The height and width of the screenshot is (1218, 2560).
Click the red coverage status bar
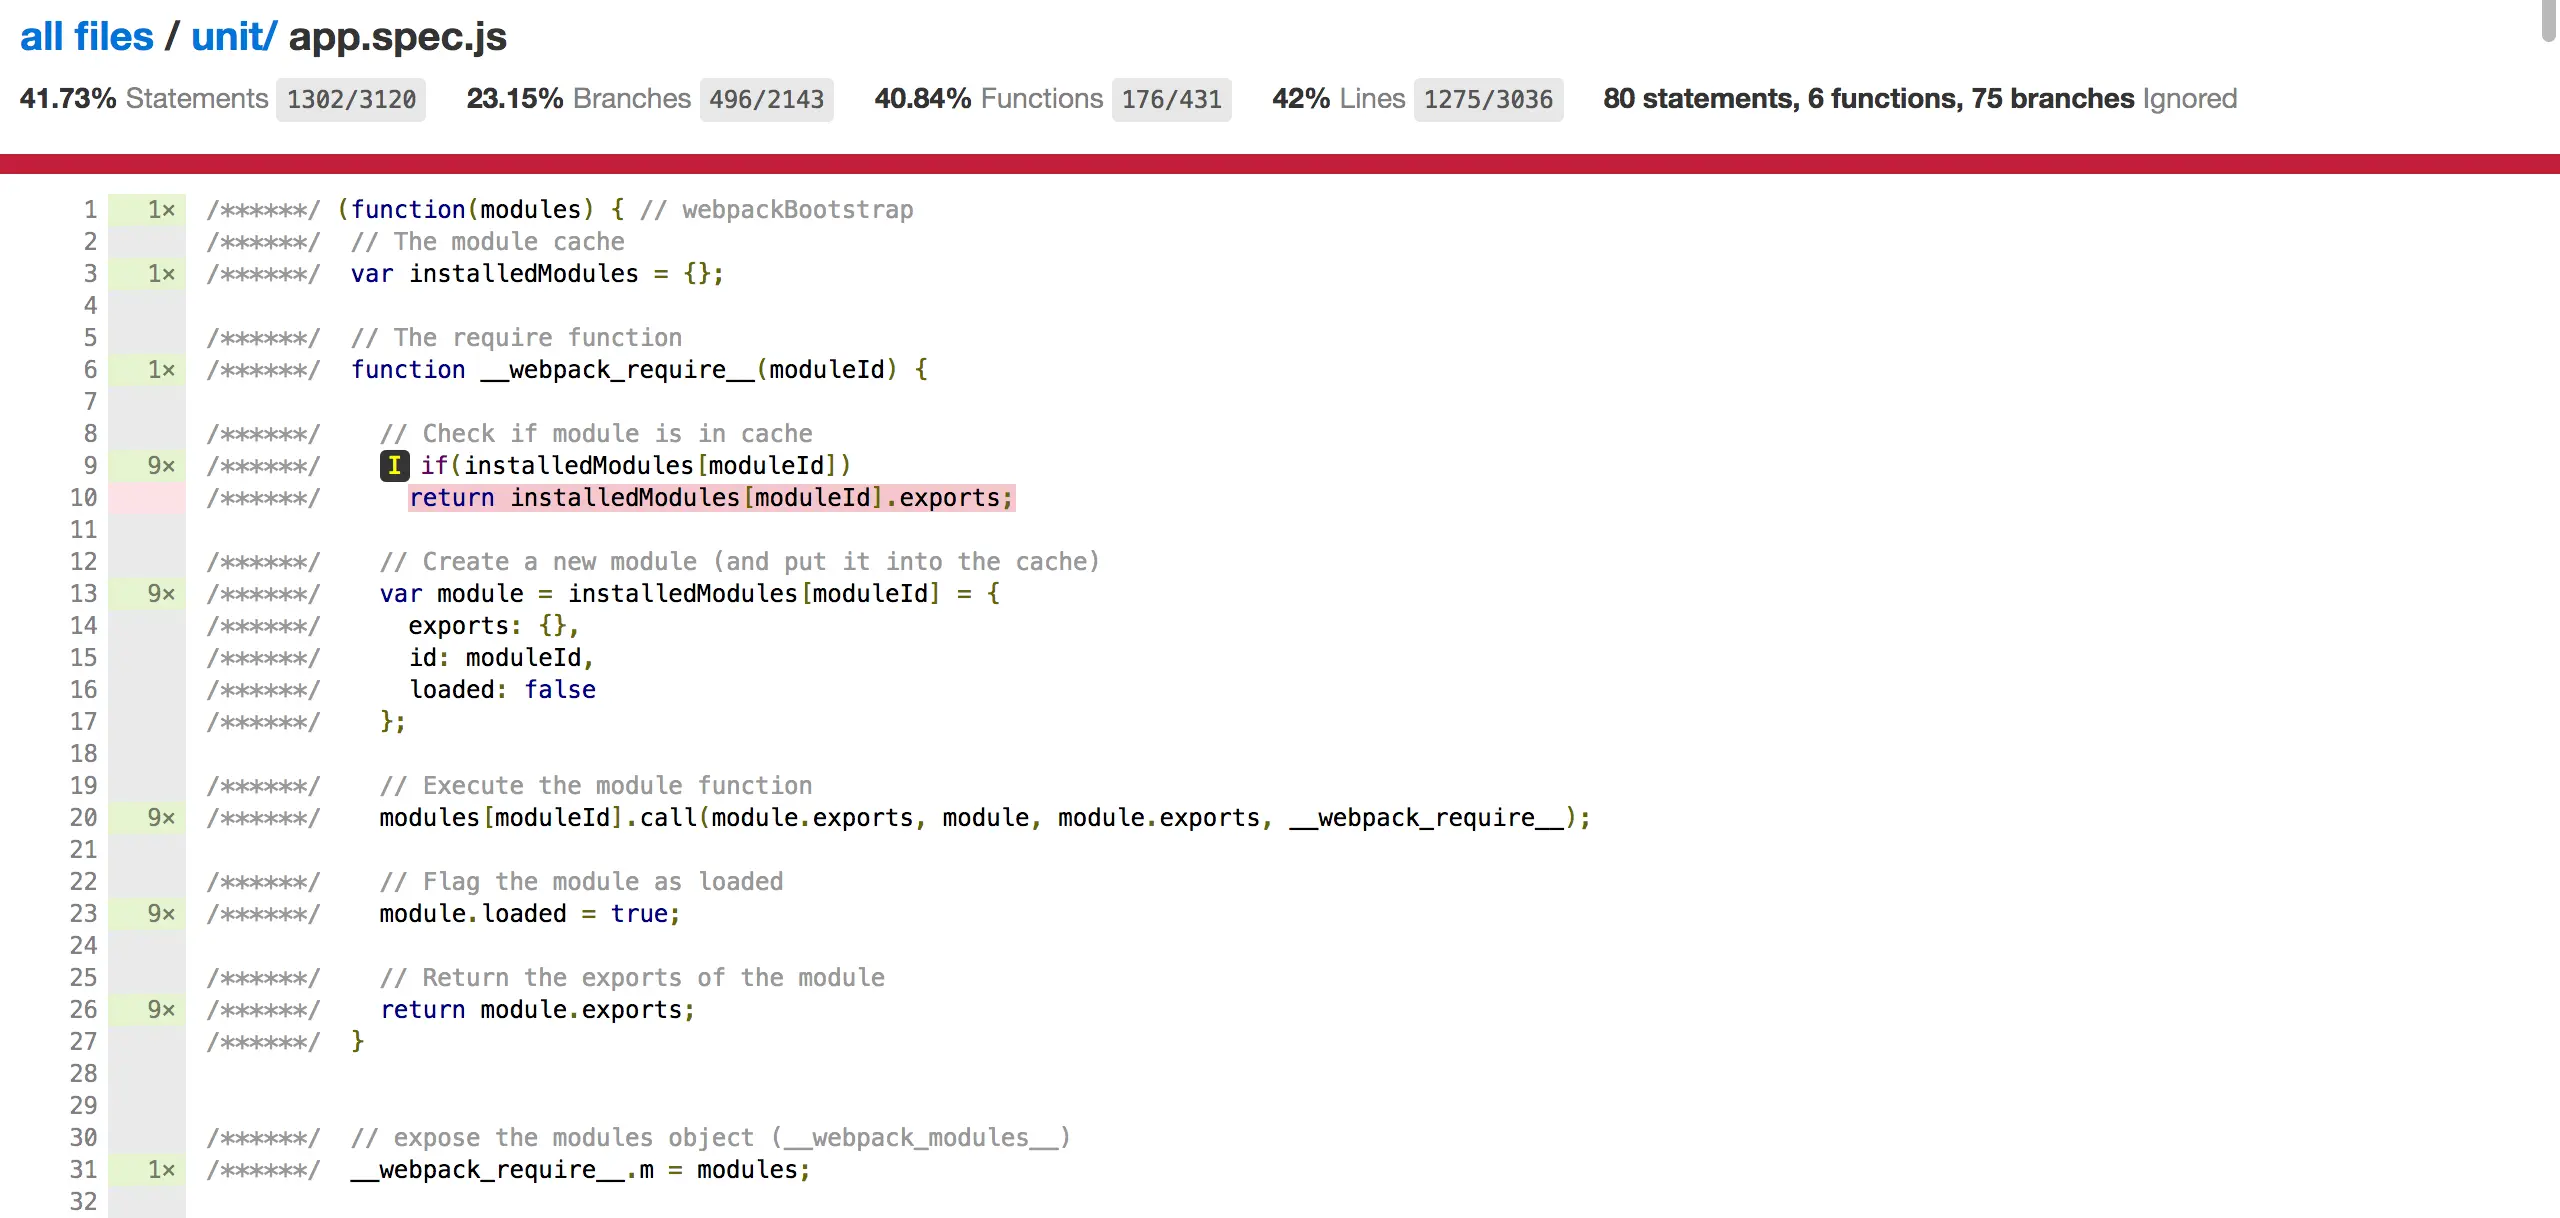1280,164
